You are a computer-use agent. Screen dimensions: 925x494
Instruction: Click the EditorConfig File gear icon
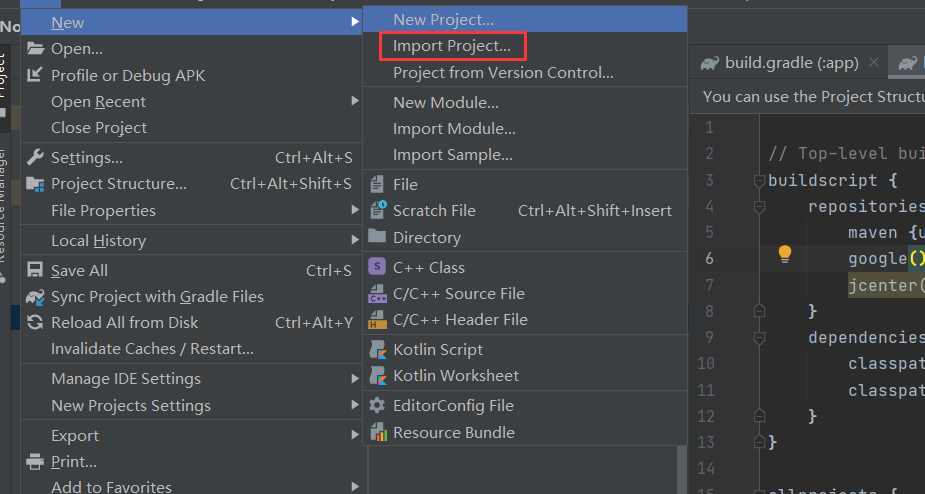coord(377,406)
